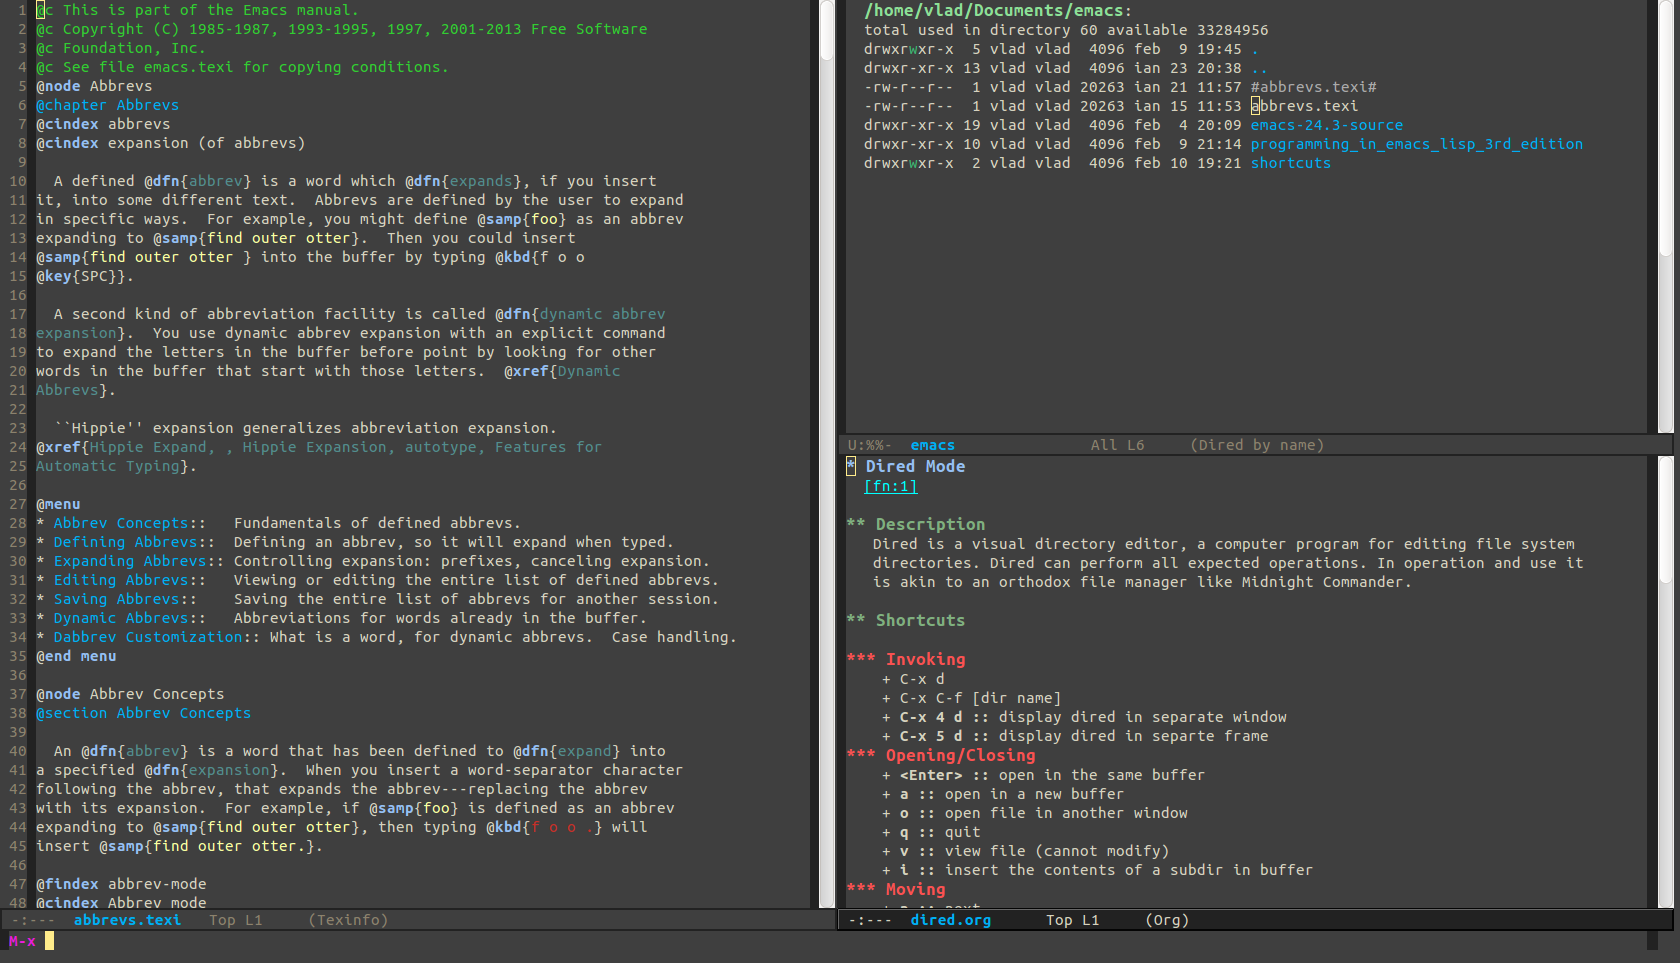Follow the Defining Abbrevs menu entry
The width and height of the screenshot is (1680, 963).
125,542
